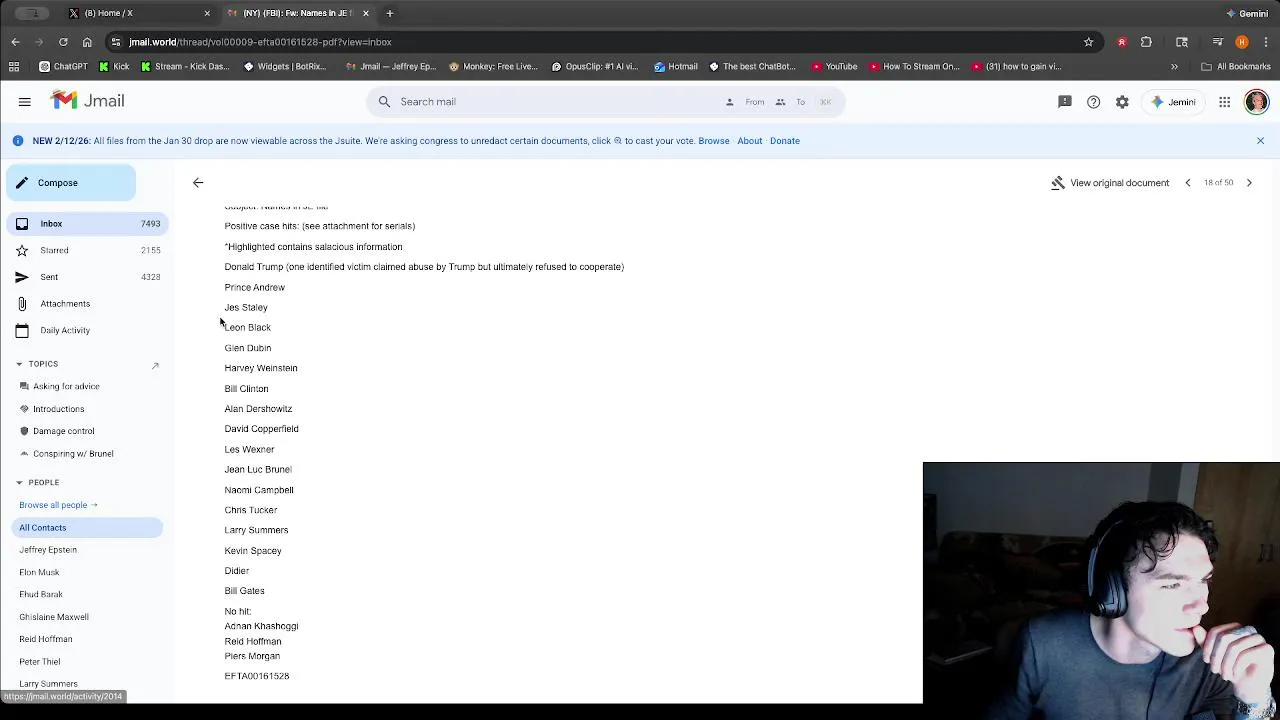Open Gemini in browser title bar
Screen dimensions: 1280x720
[1247, 13]
